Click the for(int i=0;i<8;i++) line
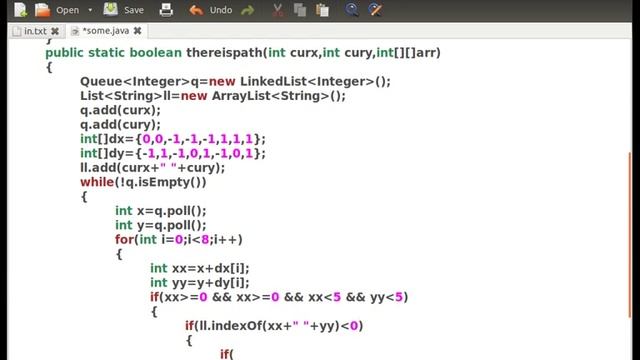The width and height of the screenshot is (640, 360). [179, 240]
